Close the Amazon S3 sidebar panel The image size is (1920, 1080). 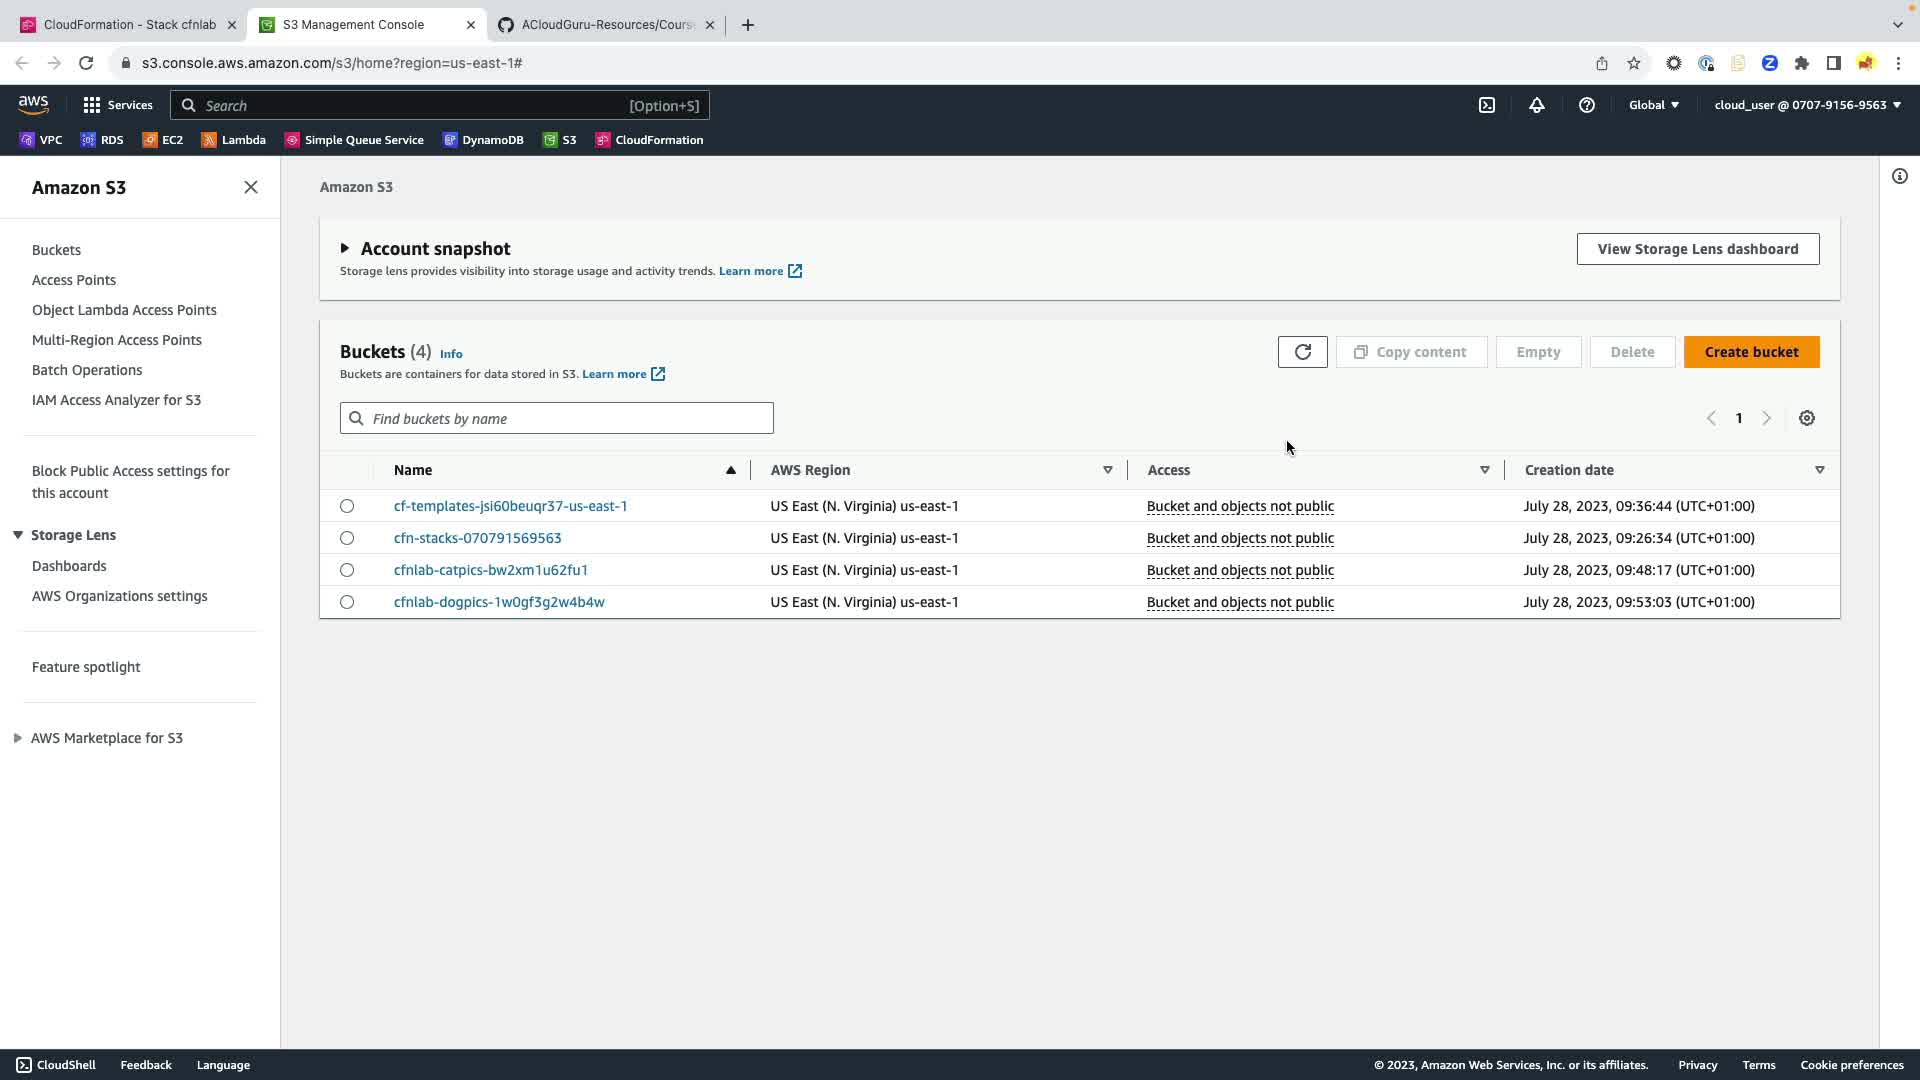251,188
